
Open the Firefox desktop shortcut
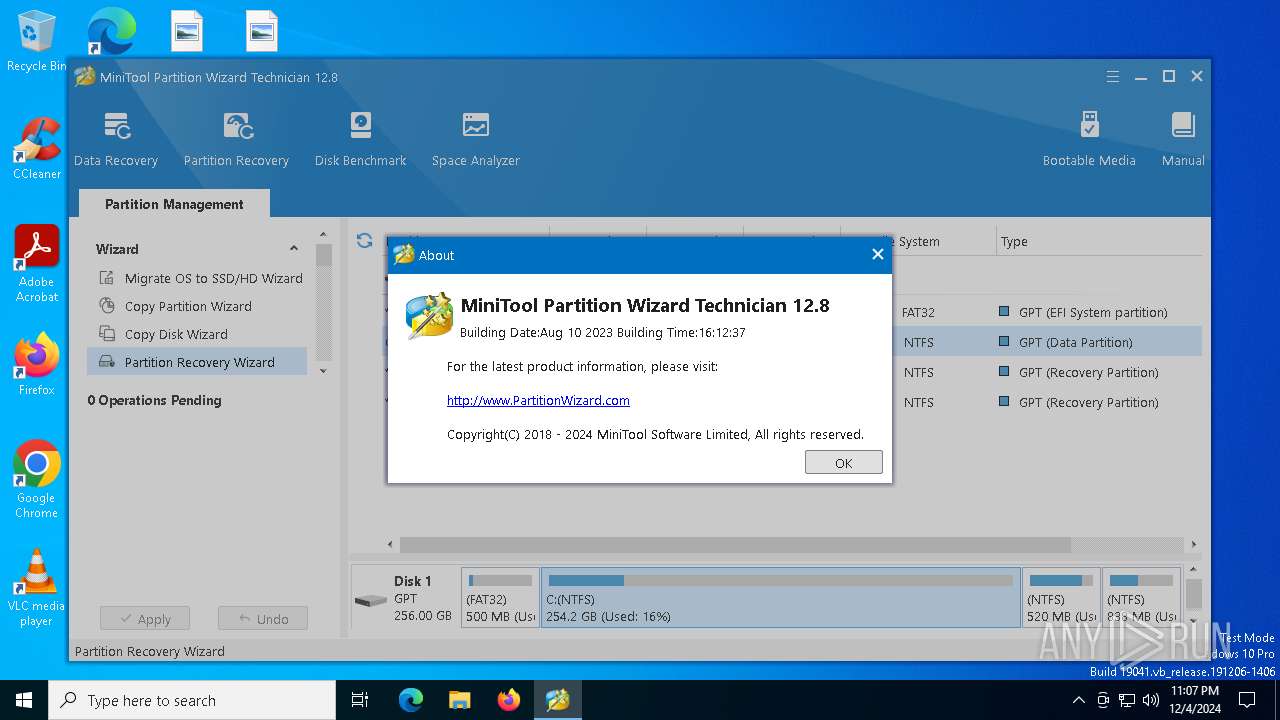pyautogui.click(x=37, y=364)
